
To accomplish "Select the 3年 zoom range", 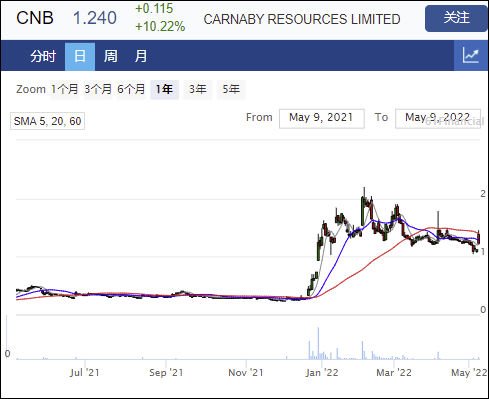I will click(x=198, y=89).
